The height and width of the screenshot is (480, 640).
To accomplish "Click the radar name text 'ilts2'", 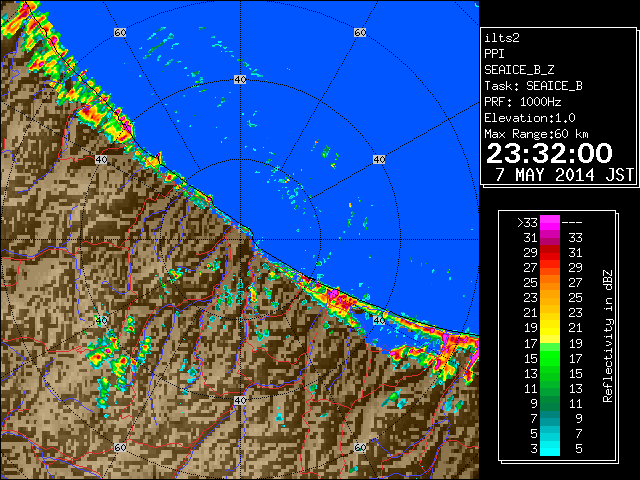I will pyautogui.click(x=502, y=38).
